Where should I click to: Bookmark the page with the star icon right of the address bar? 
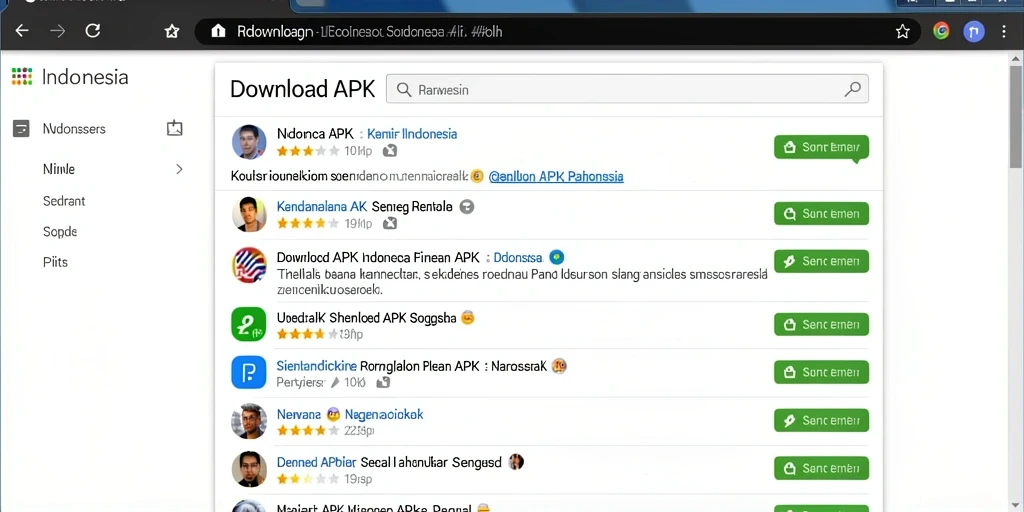(903, 31)
